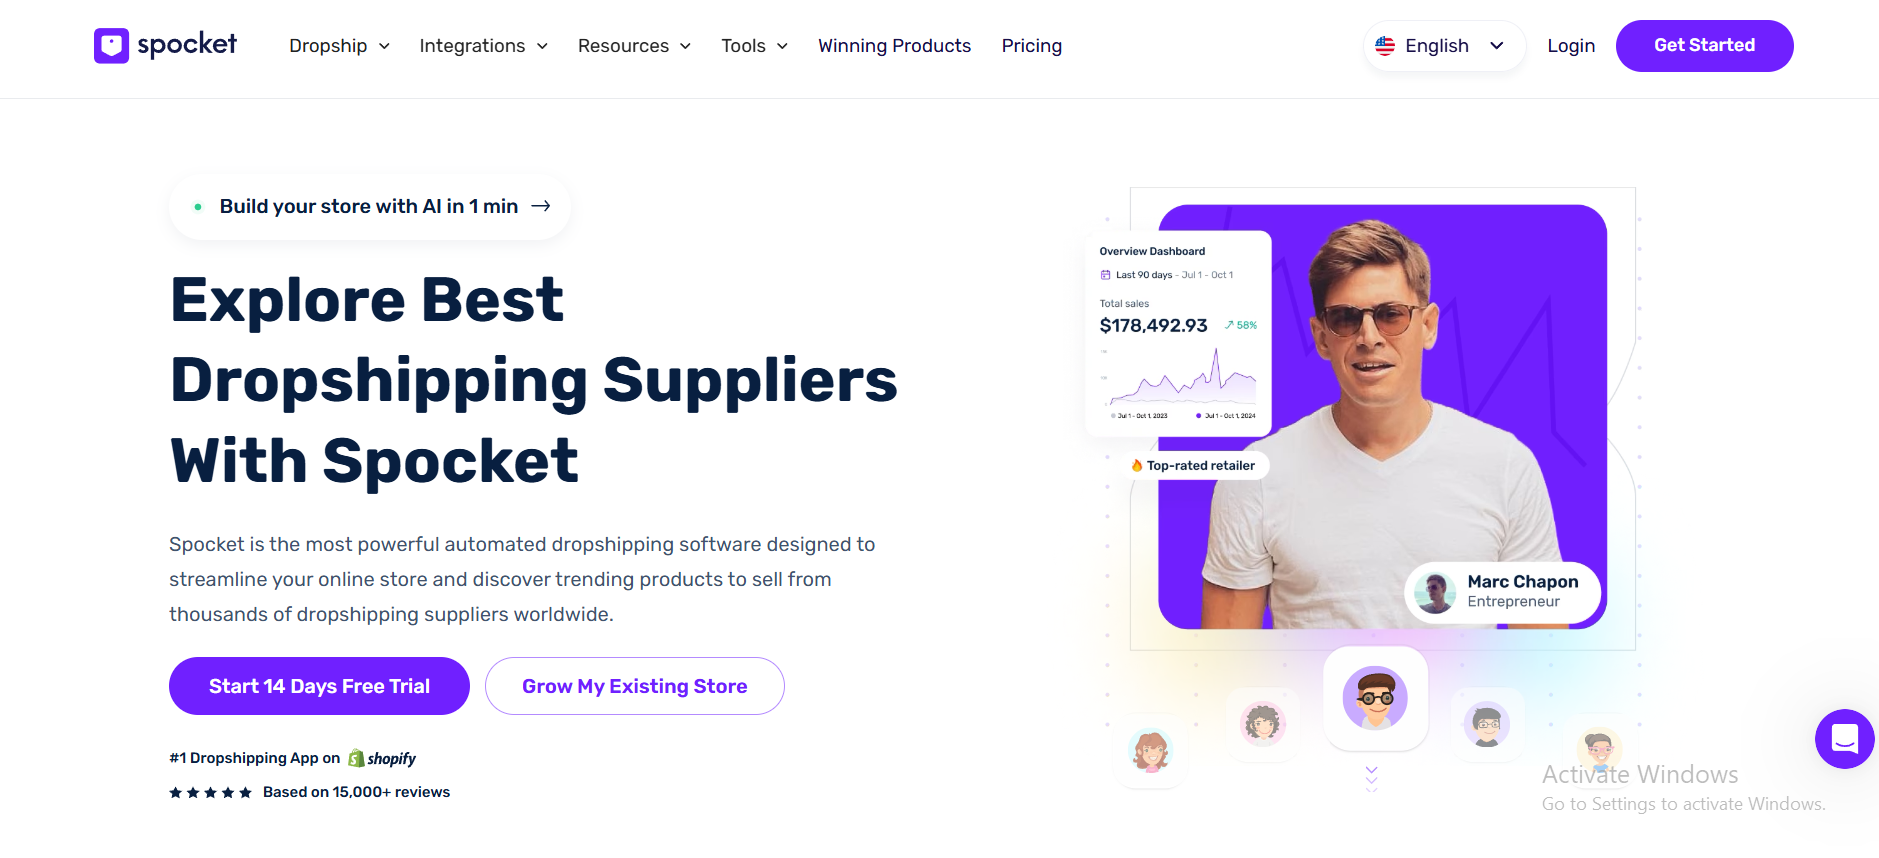Click the US flag language icon
This screenshot has height=858, width=1879.
1385,46
